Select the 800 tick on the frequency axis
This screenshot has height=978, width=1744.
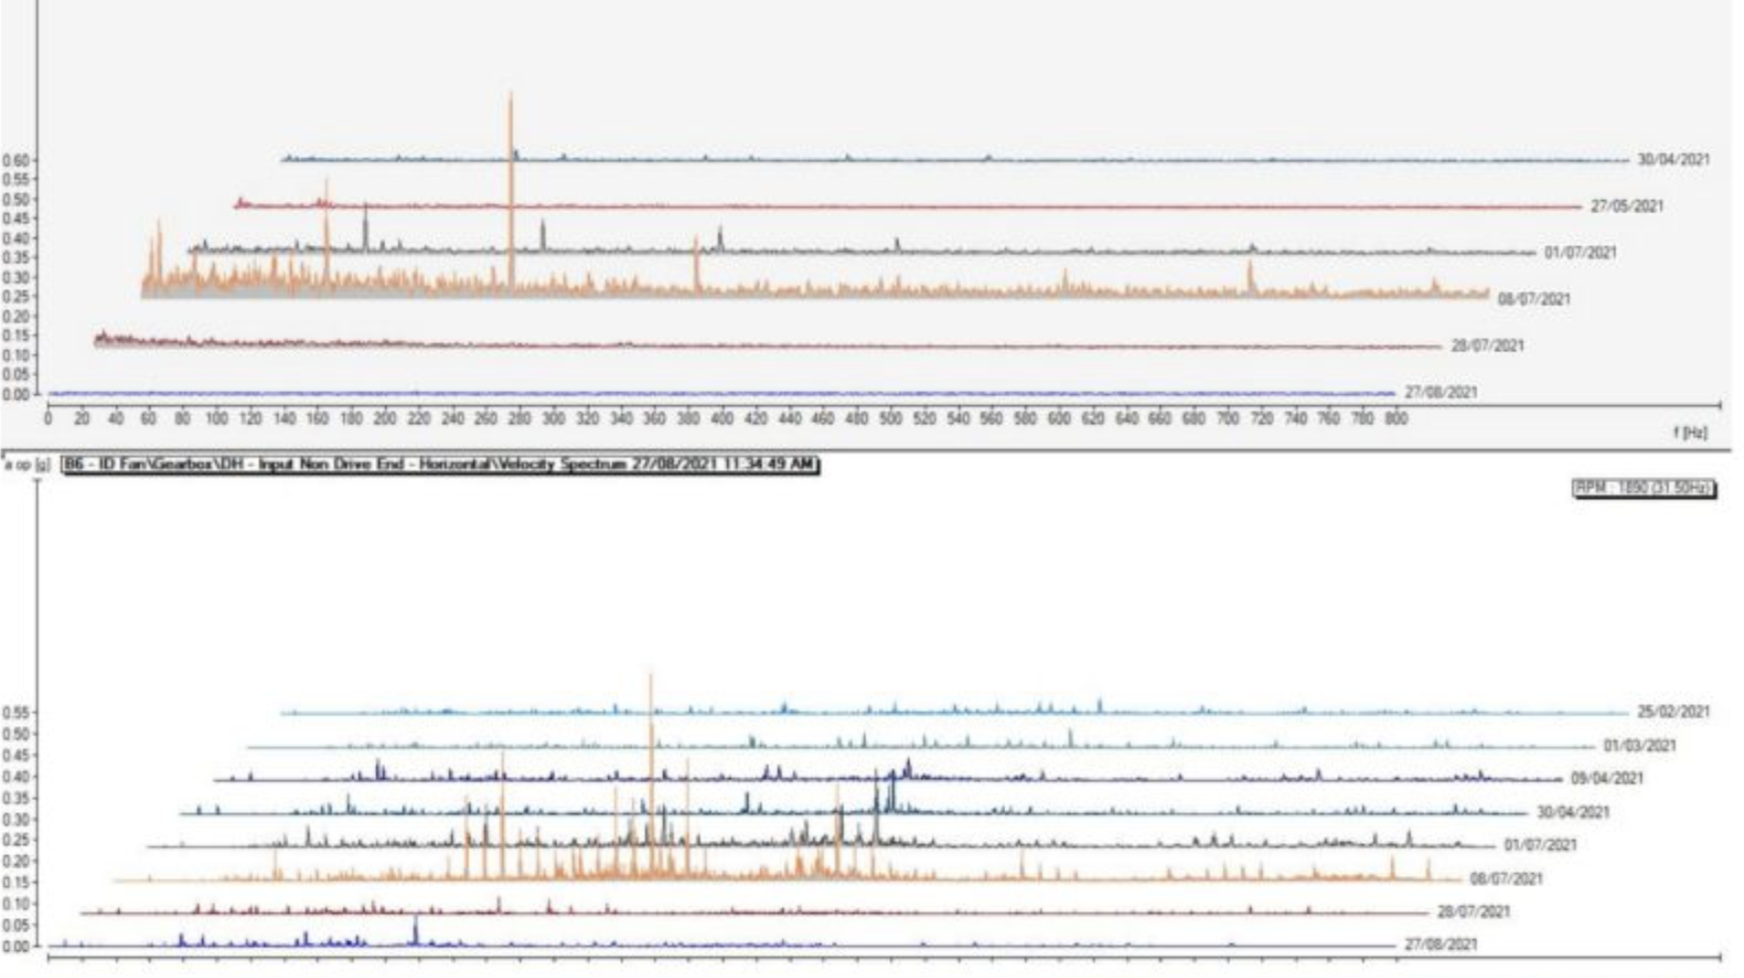click(1396, 419)
